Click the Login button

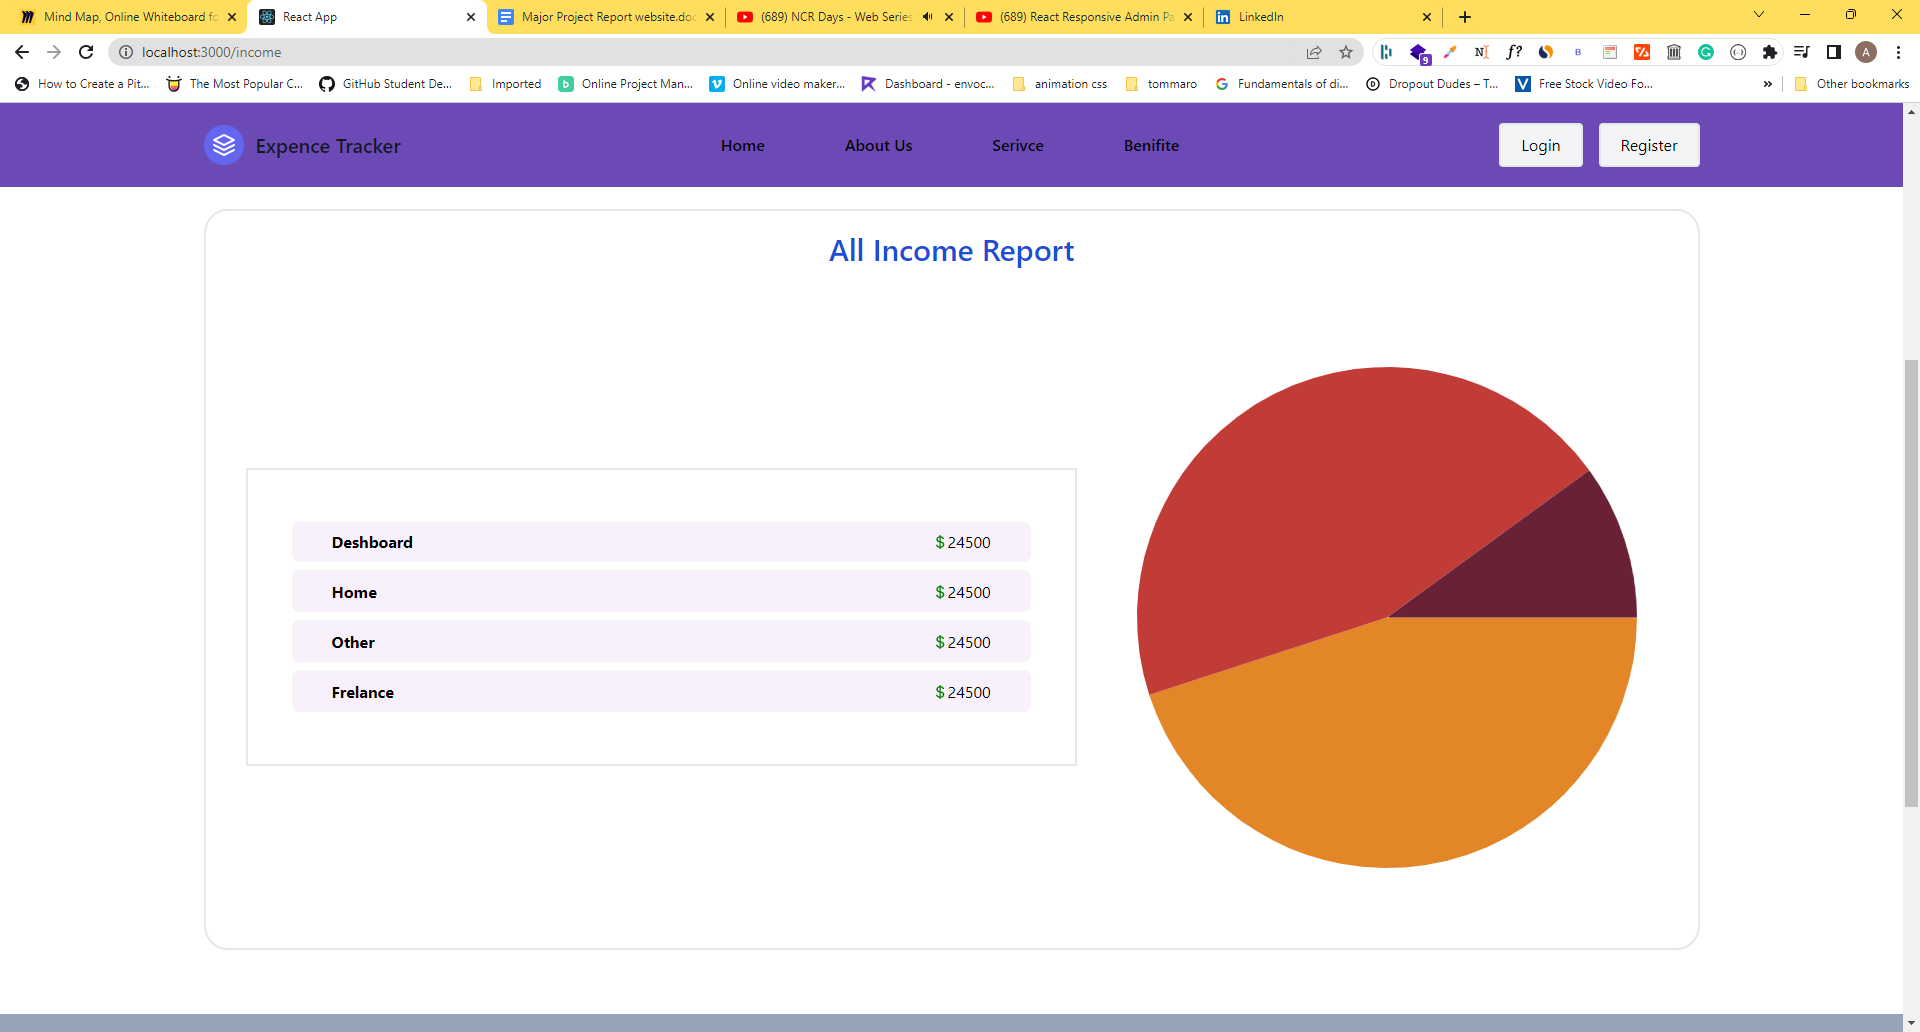pyautogui.click(x=1540, y=145)
